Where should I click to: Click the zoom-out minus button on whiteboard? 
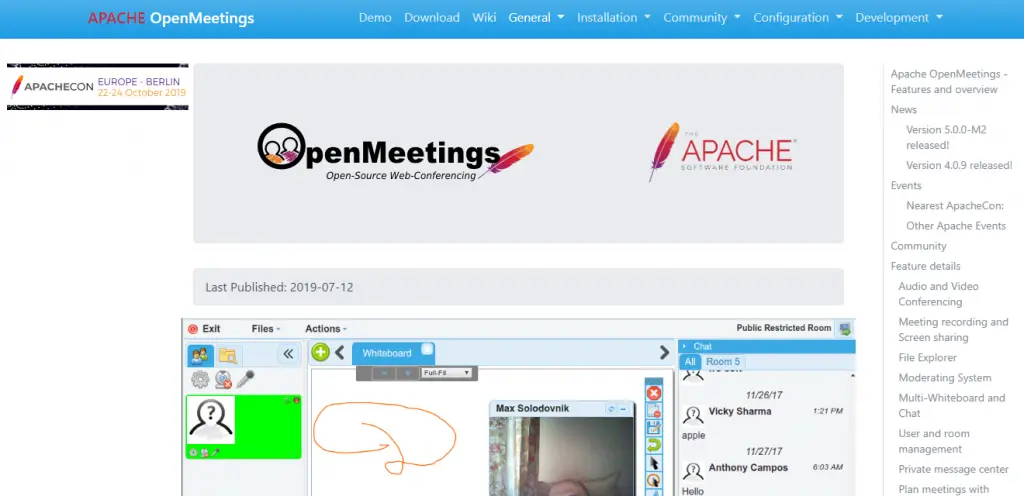[x=384, y=373]
